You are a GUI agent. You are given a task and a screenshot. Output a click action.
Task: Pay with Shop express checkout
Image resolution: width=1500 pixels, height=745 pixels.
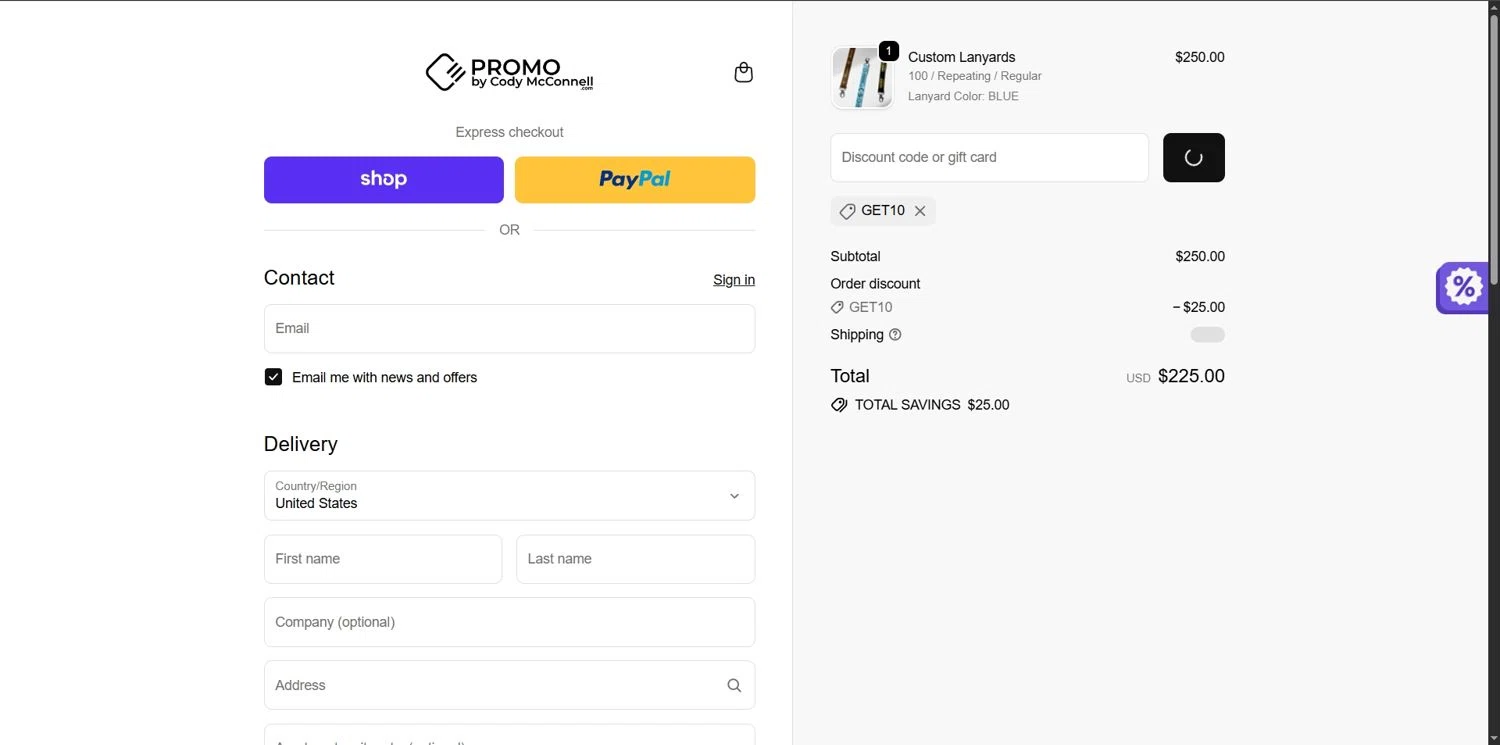click(x=384, y=180)
